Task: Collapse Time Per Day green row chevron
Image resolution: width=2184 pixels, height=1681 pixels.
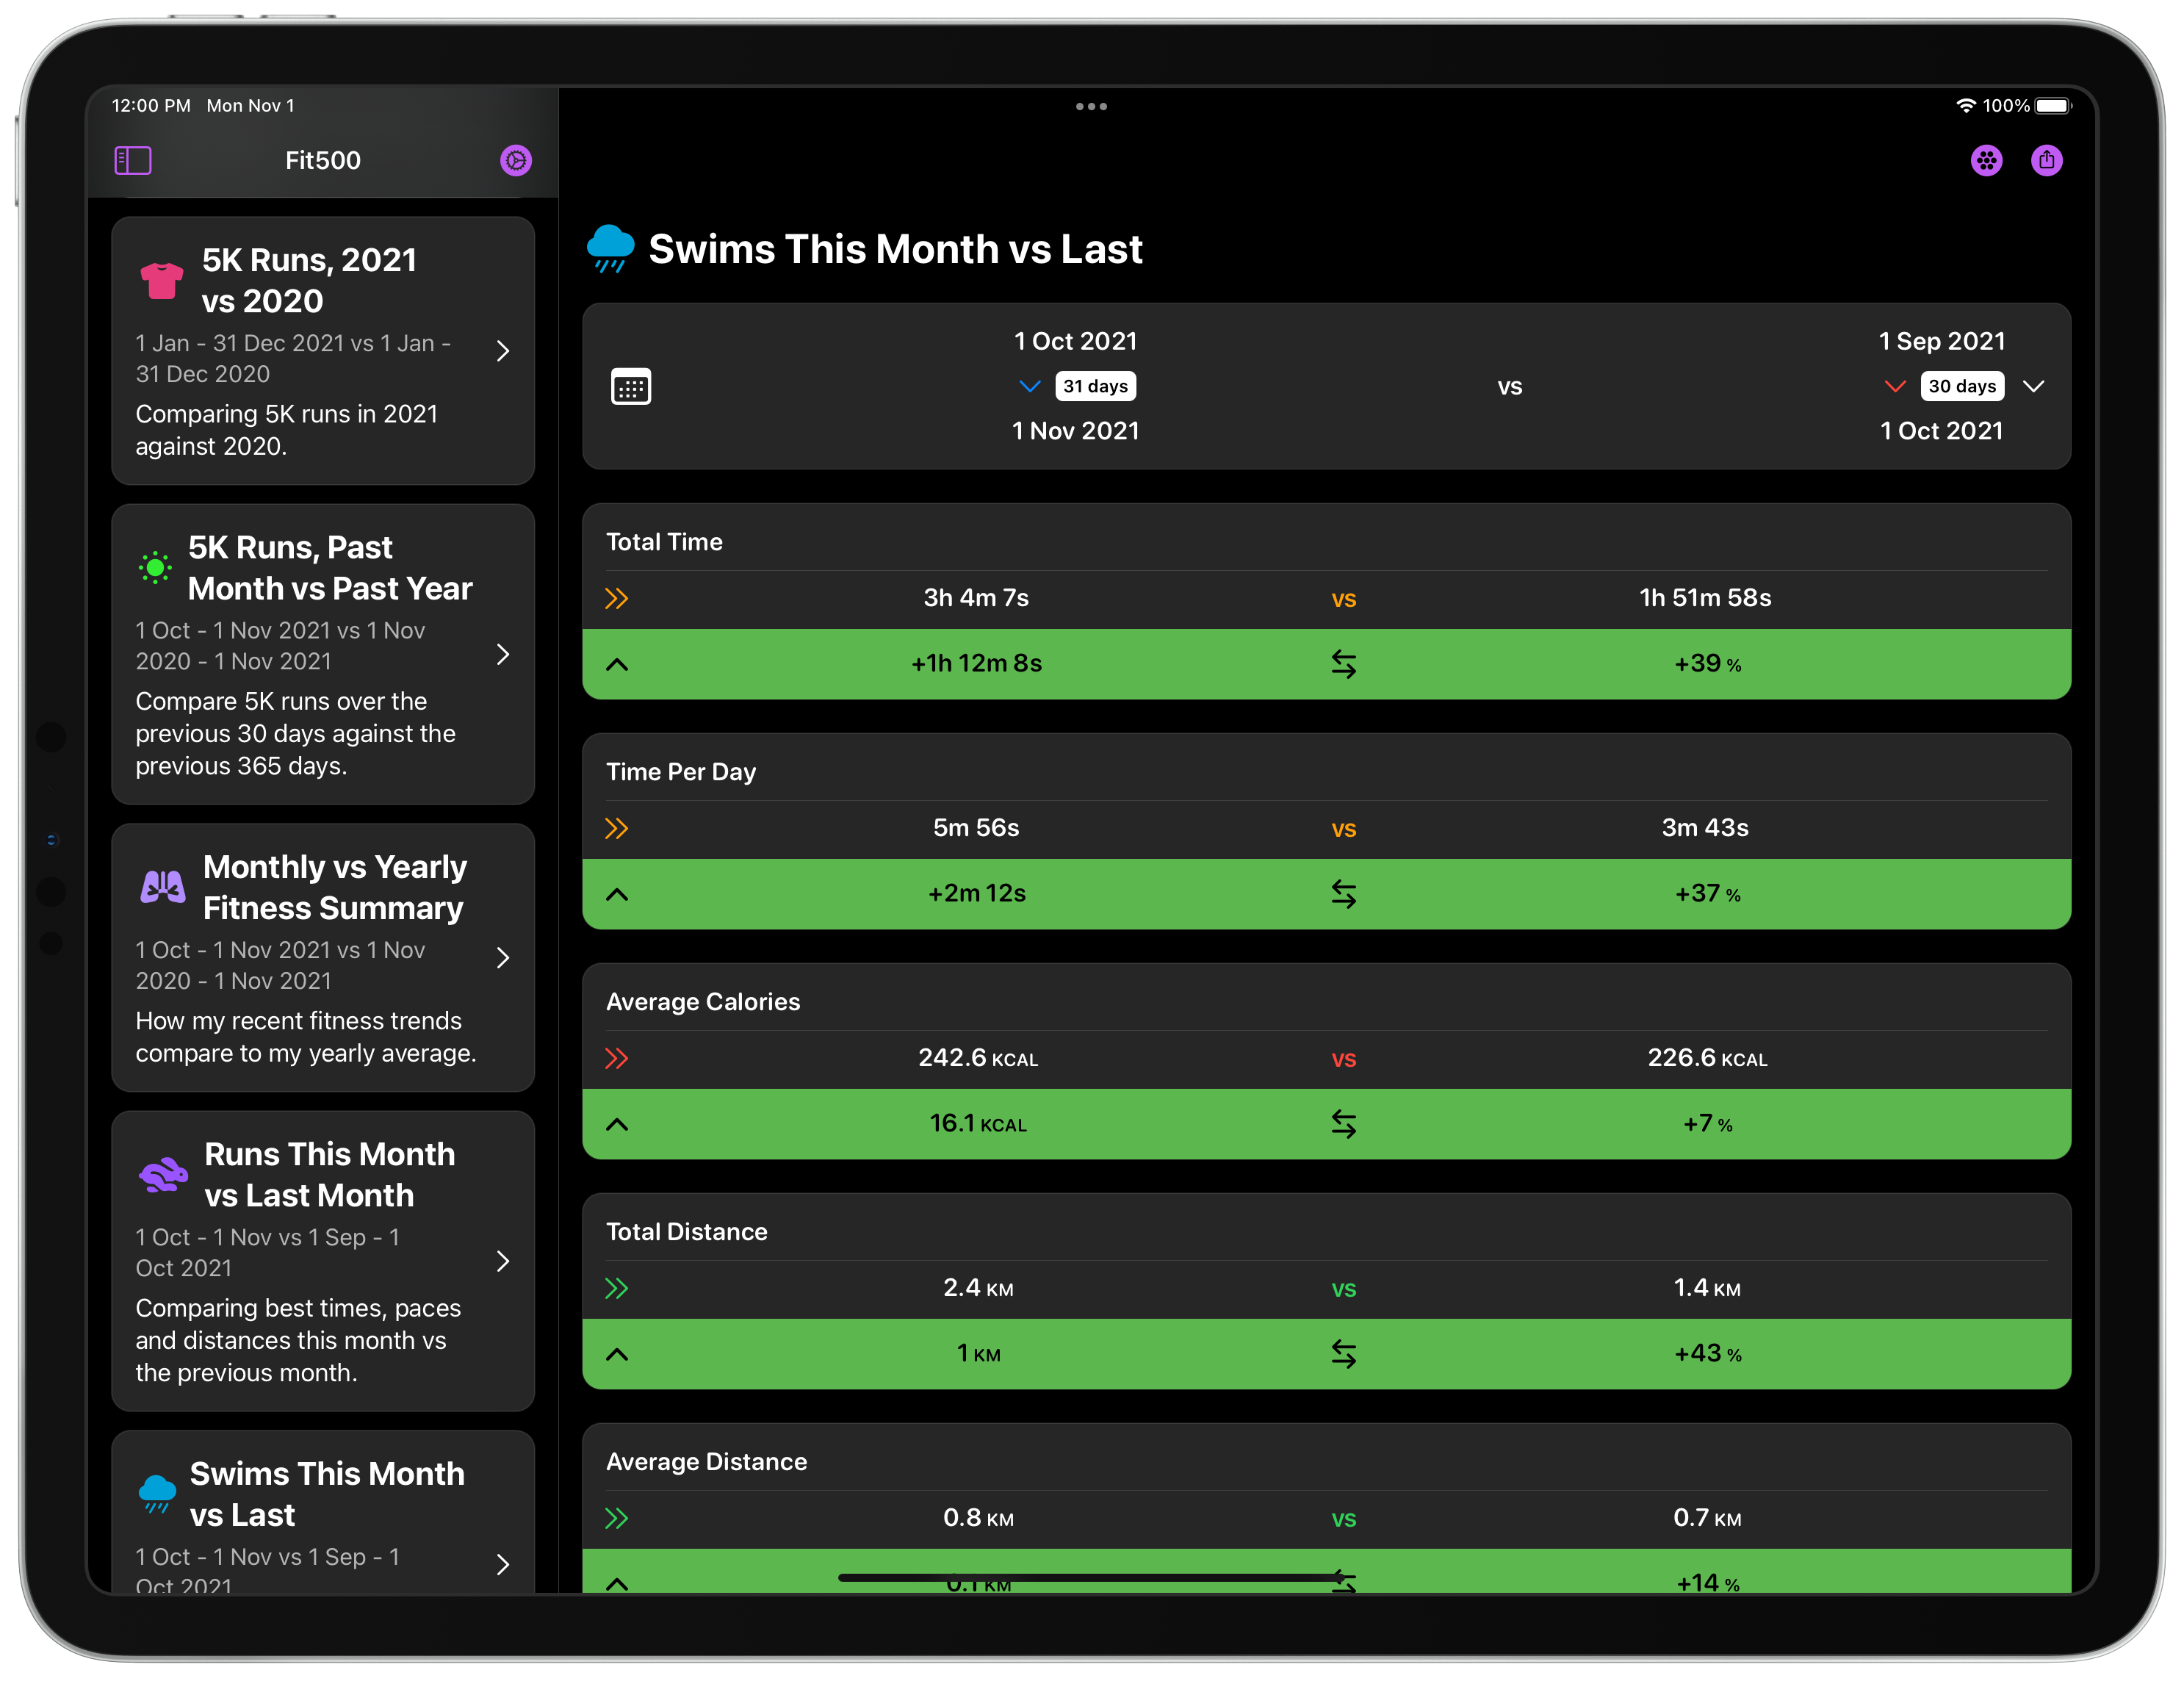Action: 617,894
